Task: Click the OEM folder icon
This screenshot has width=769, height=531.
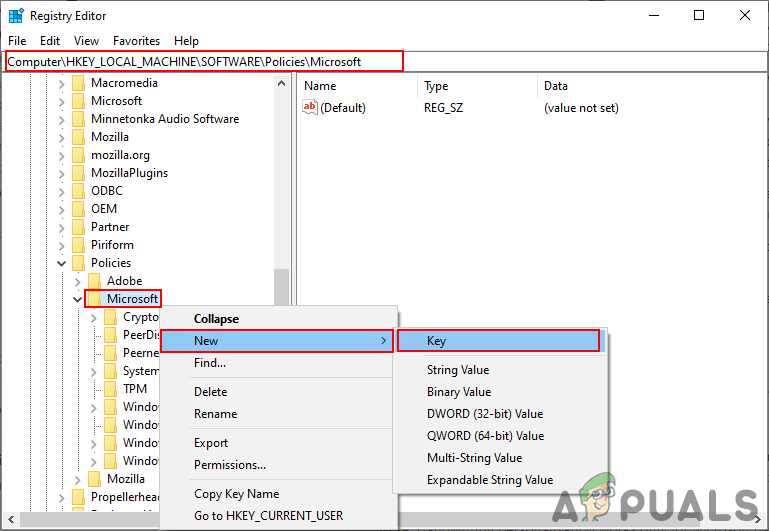Action: 78,209
